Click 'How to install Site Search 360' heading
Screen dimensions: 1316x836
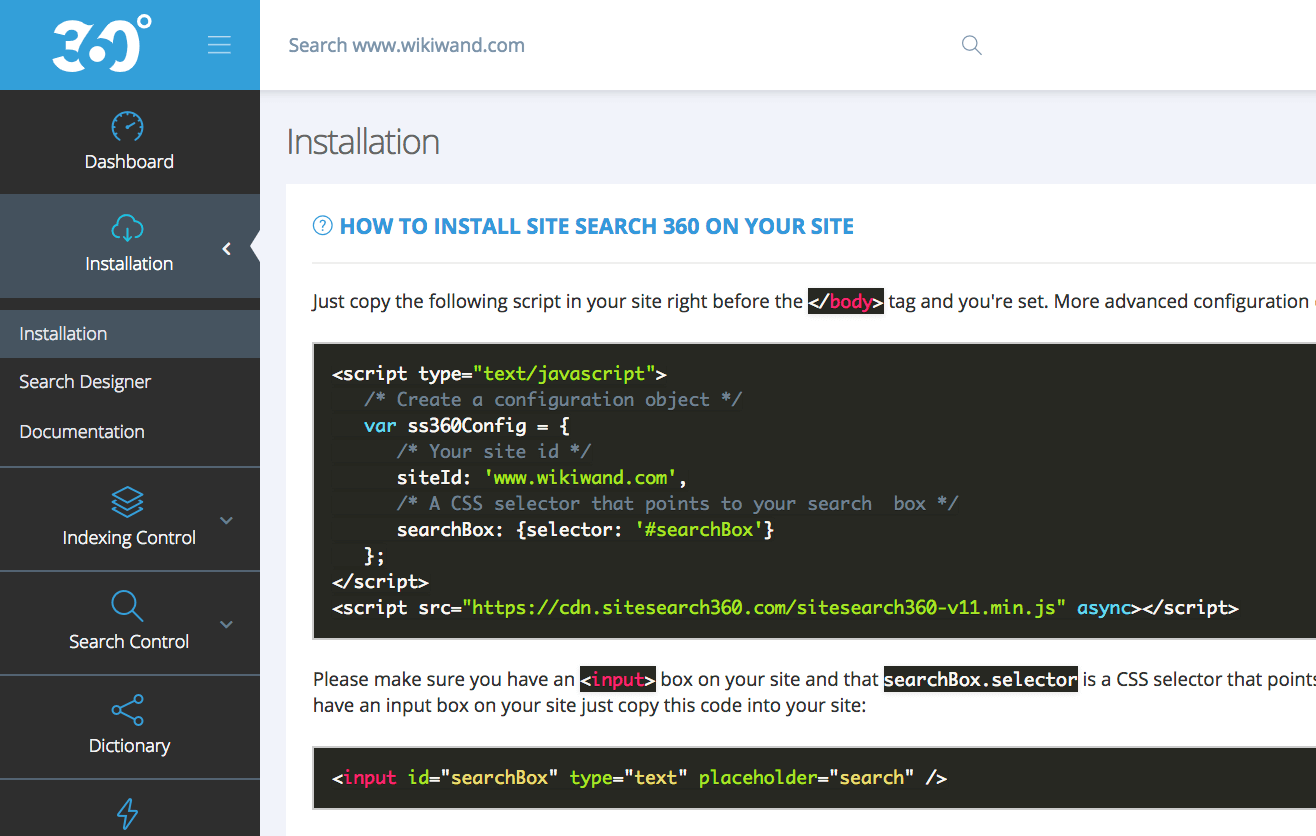click(597, 226)
